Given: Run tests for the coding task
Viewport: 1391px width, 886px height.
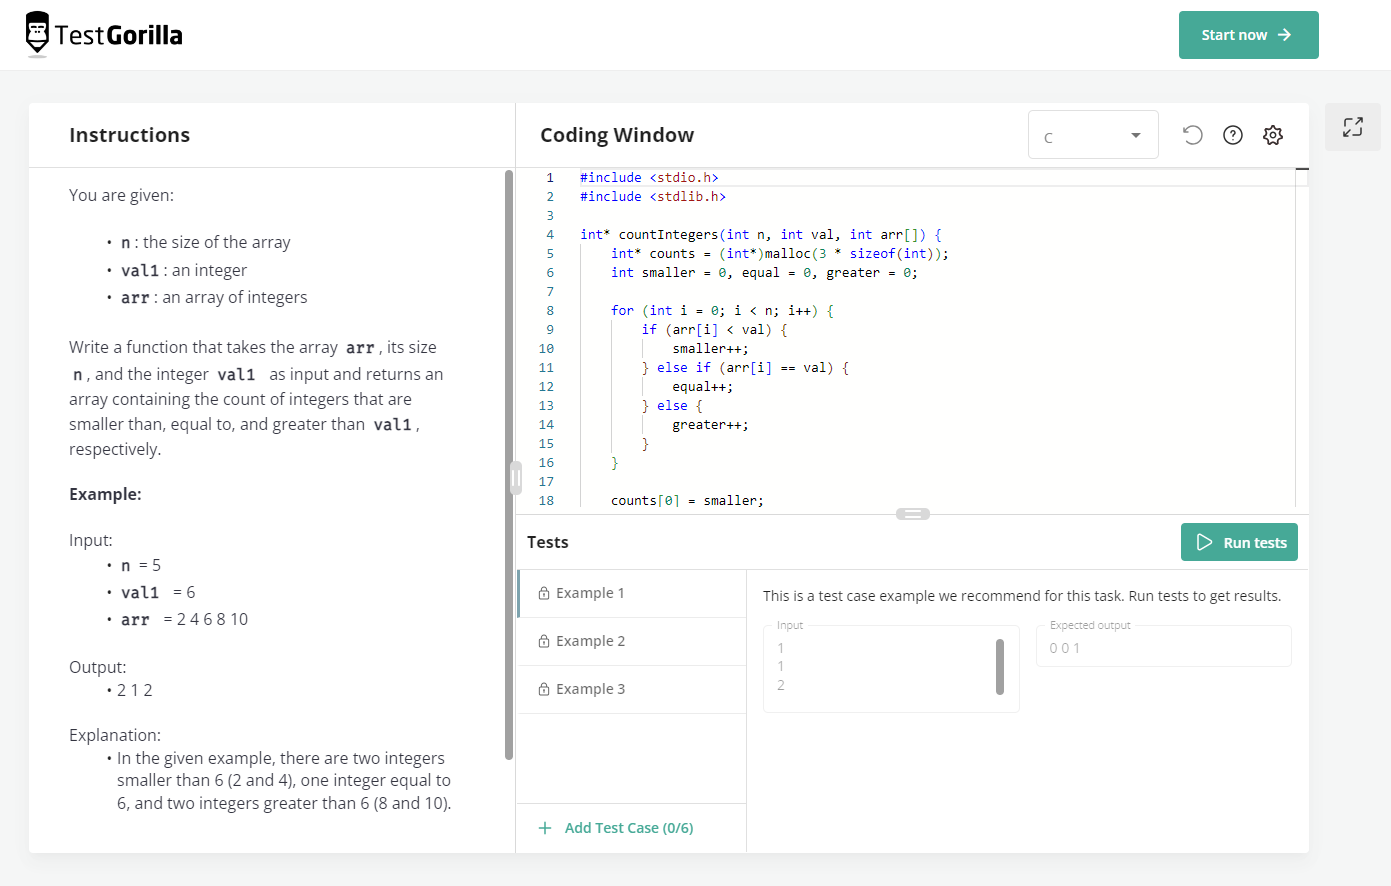Looking at the screenshot, I should point(1239,541).
